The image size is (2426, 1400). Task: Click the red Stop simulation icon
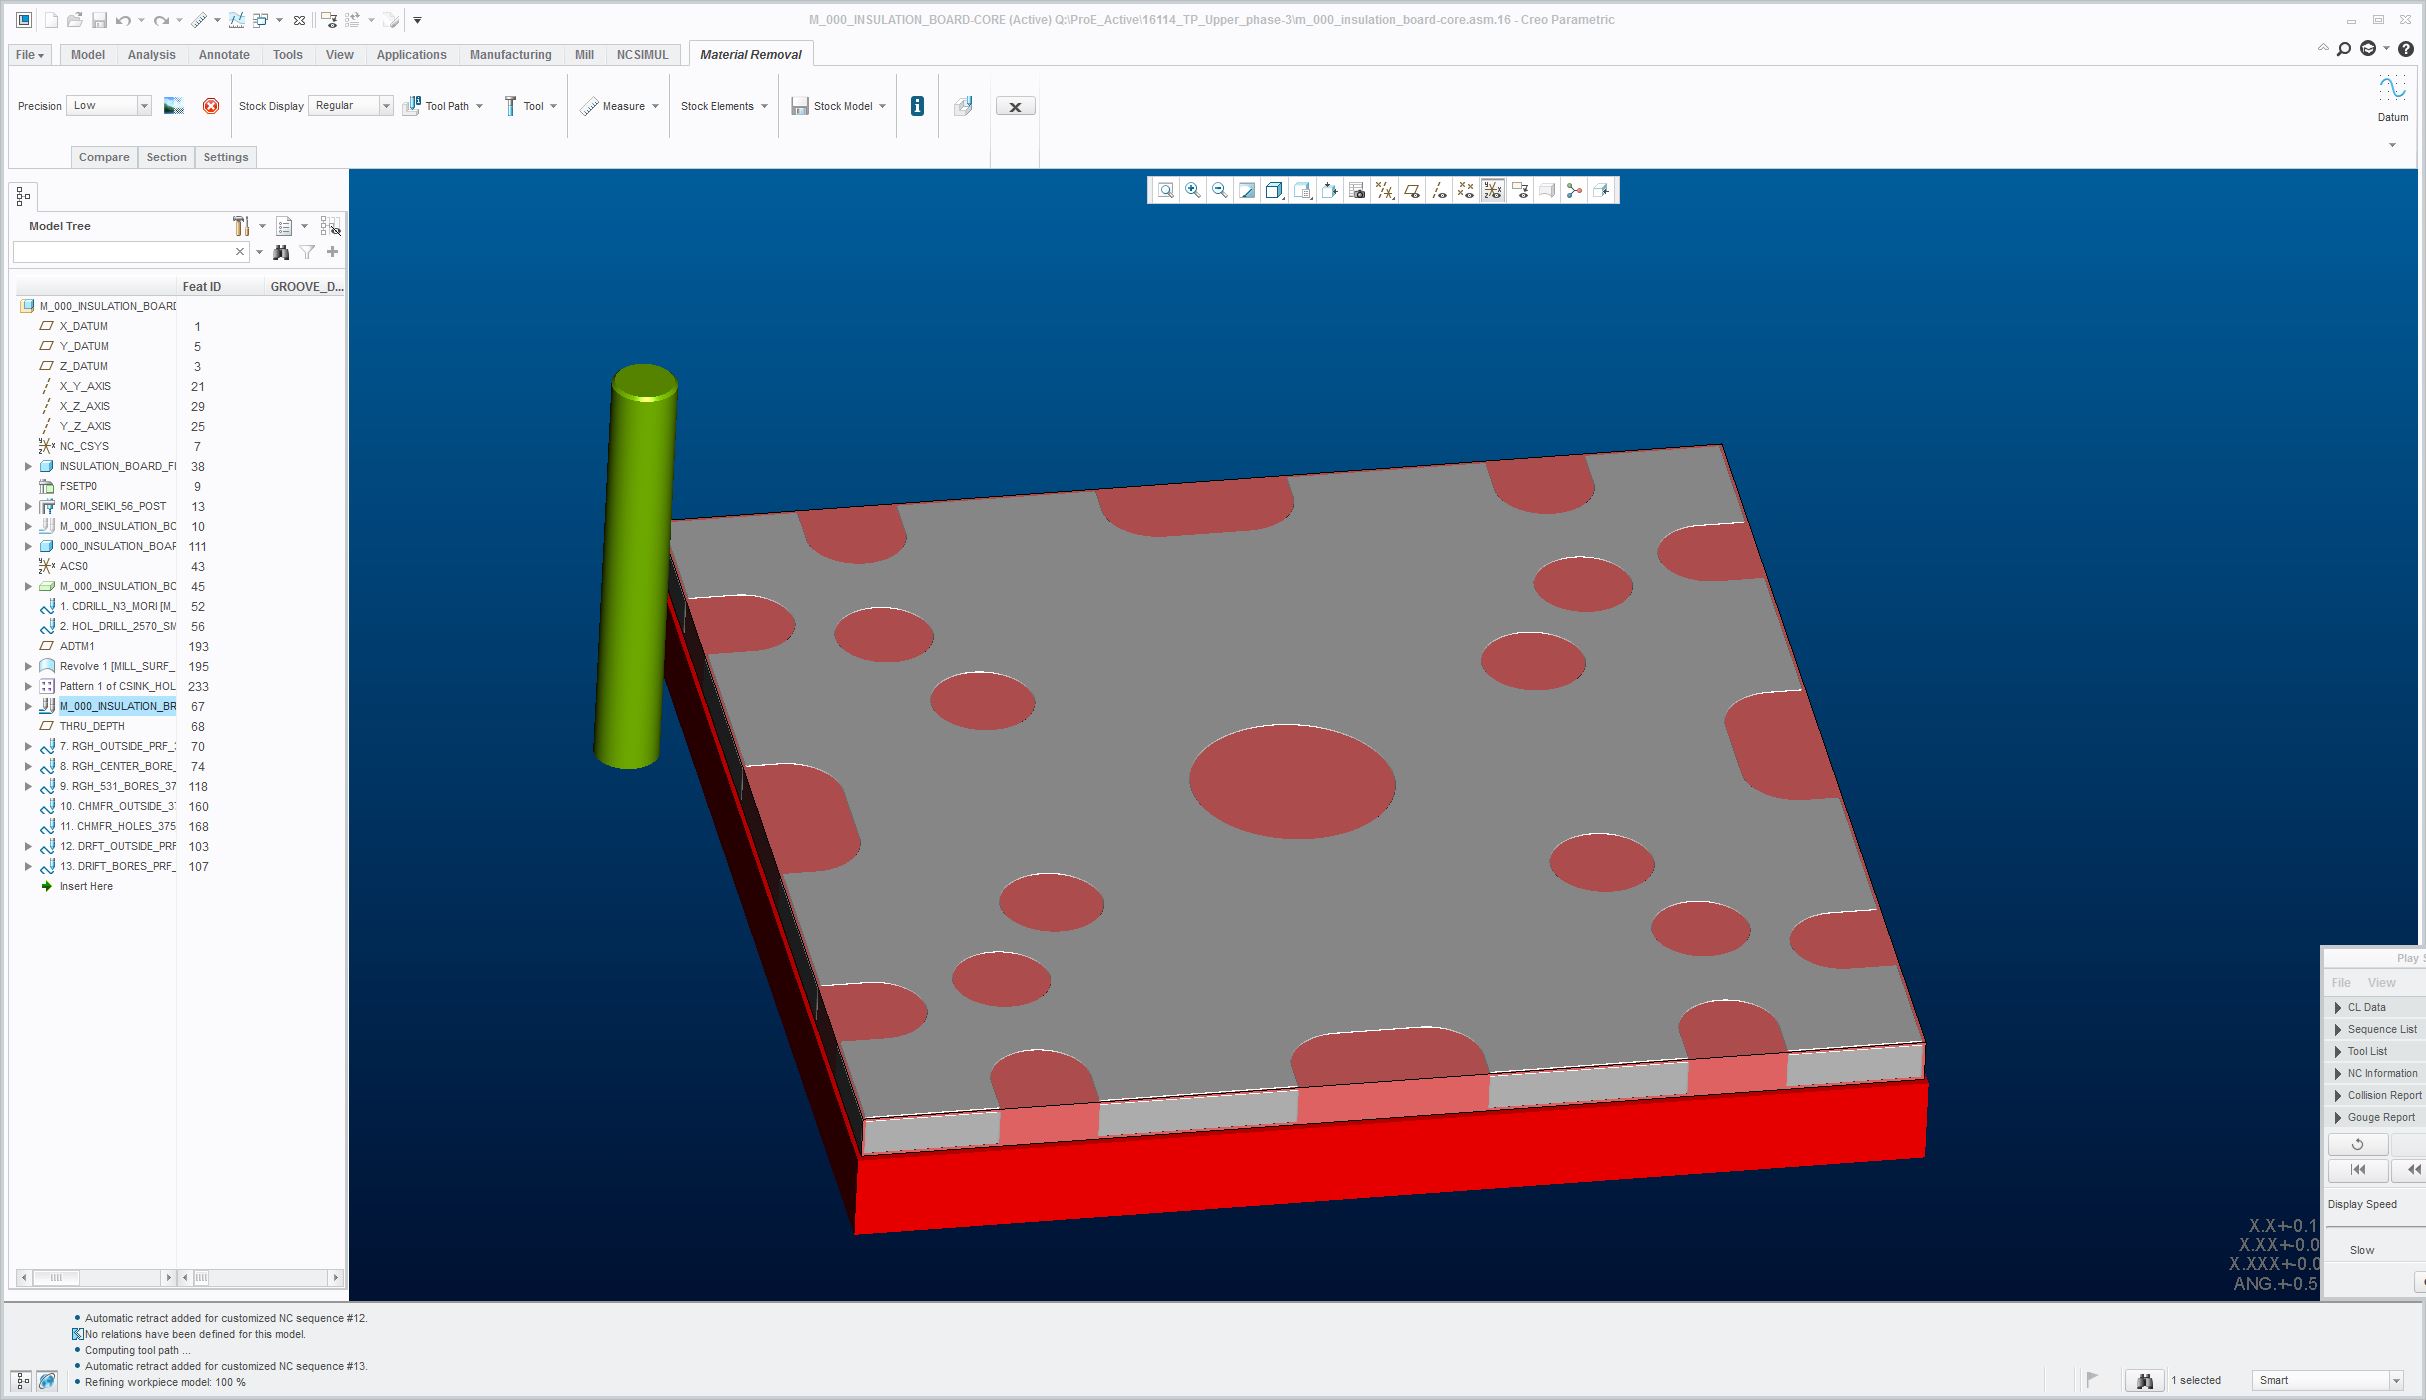coord(210,106)
